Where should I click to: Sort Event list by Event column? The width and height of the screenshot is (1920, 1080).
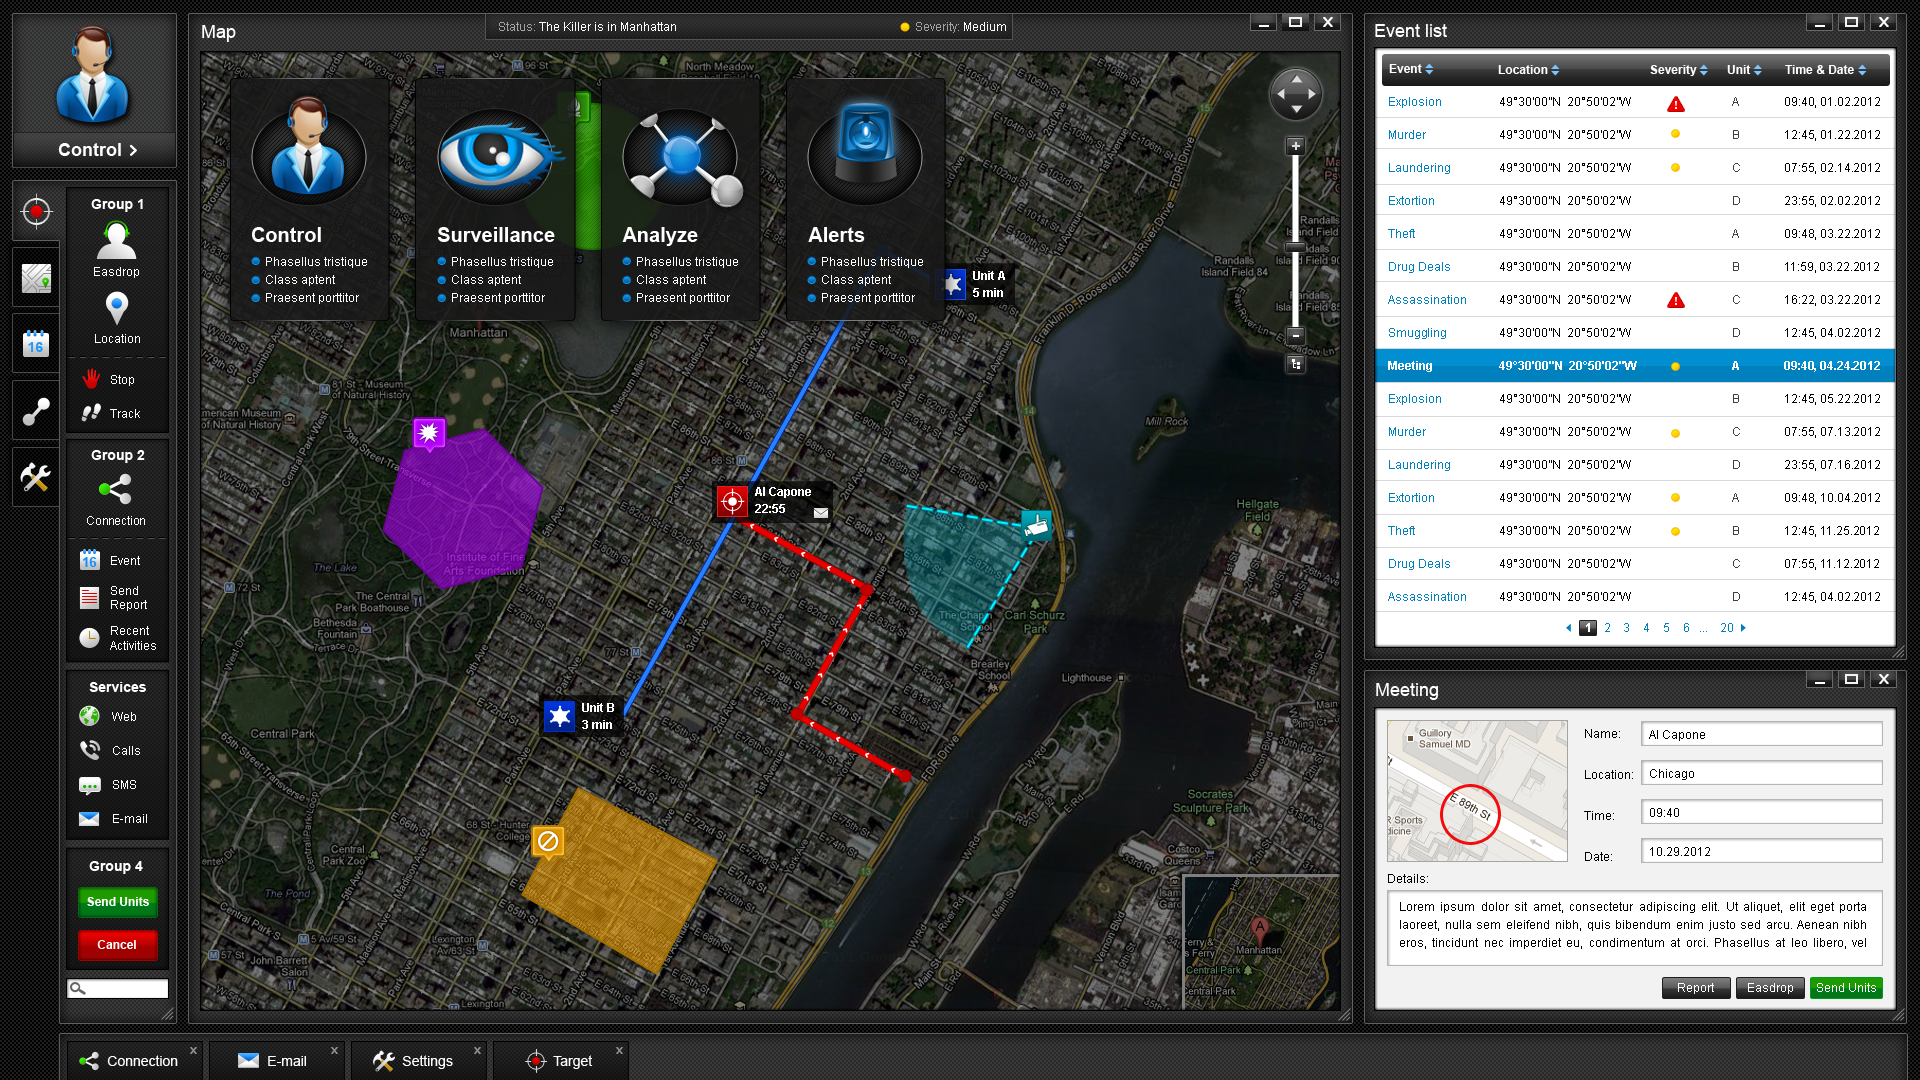[1411, 69]
